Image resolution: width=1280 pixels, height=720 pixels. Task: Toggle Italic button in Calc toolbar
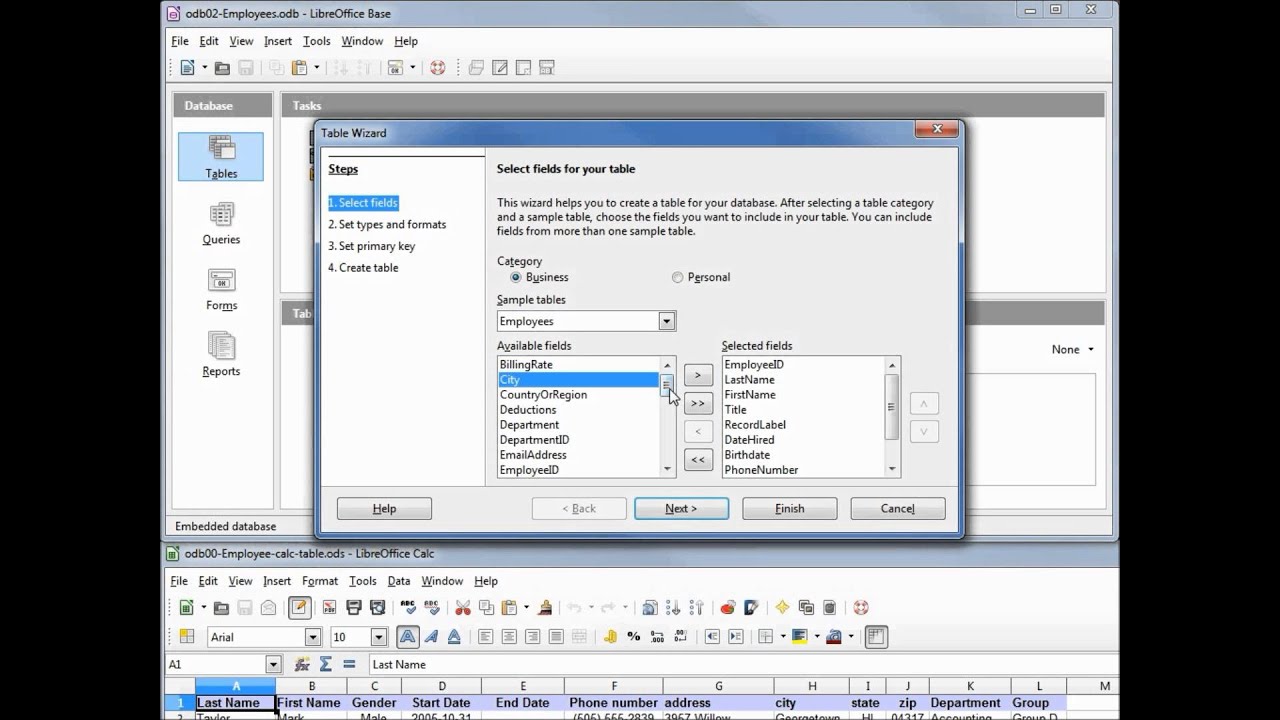(431, 636)
